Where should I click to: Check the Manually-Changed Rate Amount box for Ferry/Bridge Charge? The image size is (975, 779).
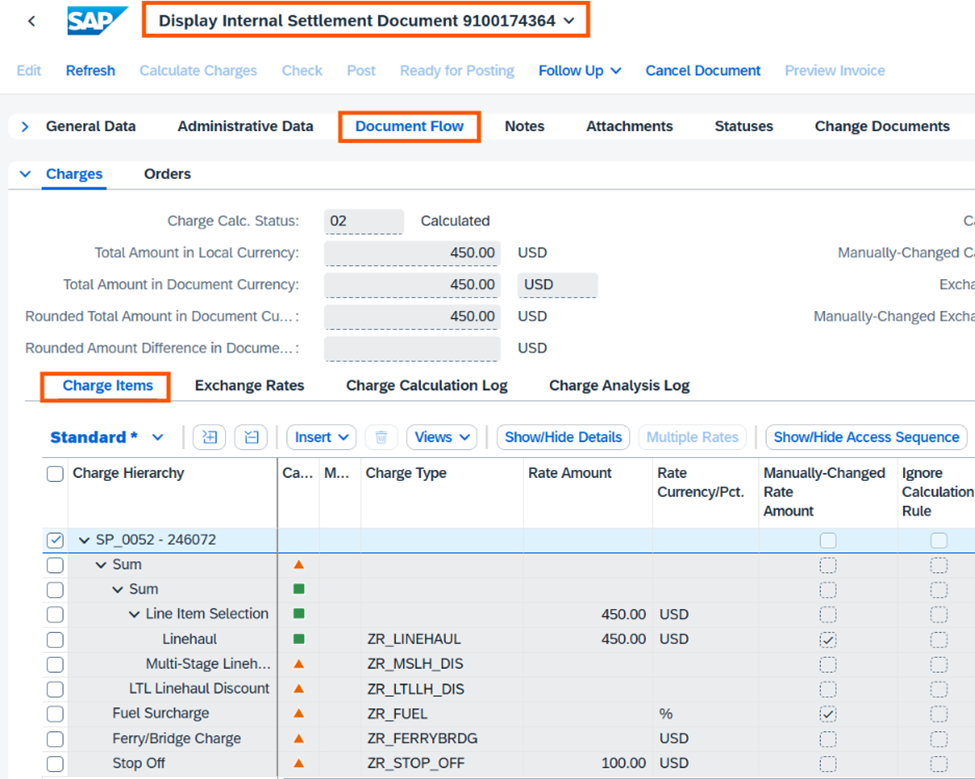(x=827, y=739)
